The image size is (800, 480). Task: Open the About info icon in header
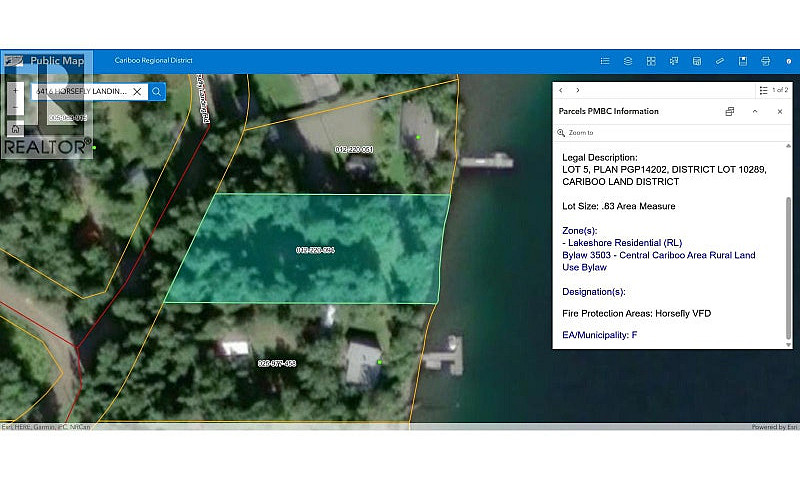pyautogui.click(x=788, y=61)
